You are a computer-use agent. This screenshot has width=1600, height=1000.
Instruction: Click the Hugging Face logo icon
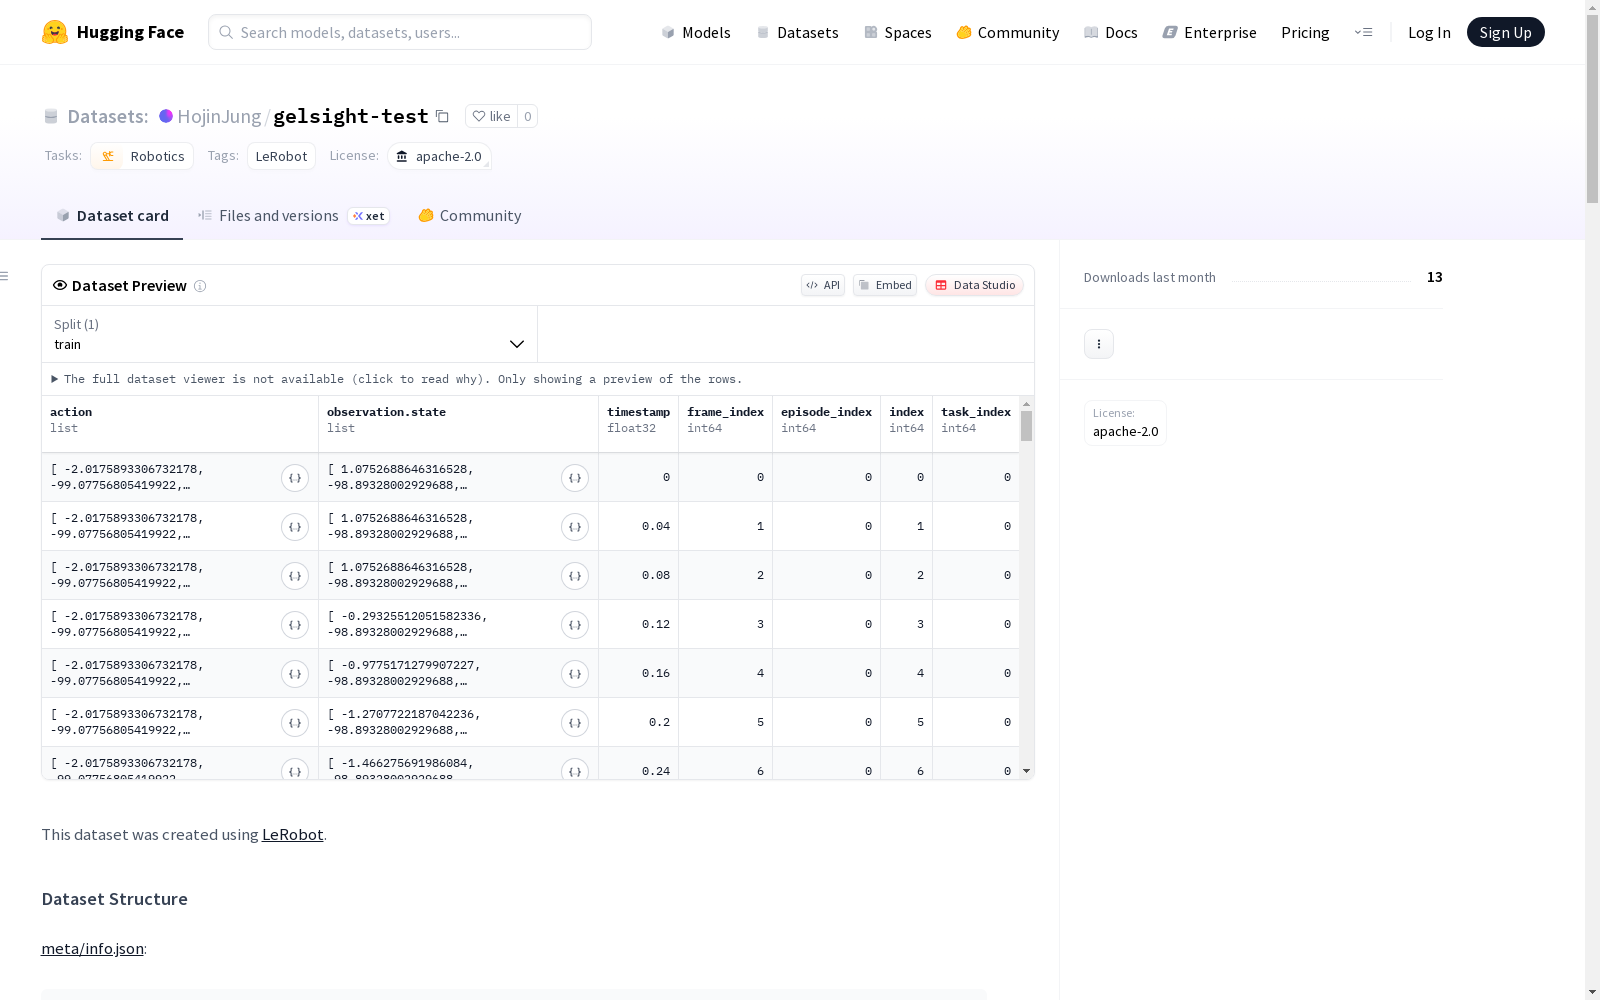tap(55, 32)
